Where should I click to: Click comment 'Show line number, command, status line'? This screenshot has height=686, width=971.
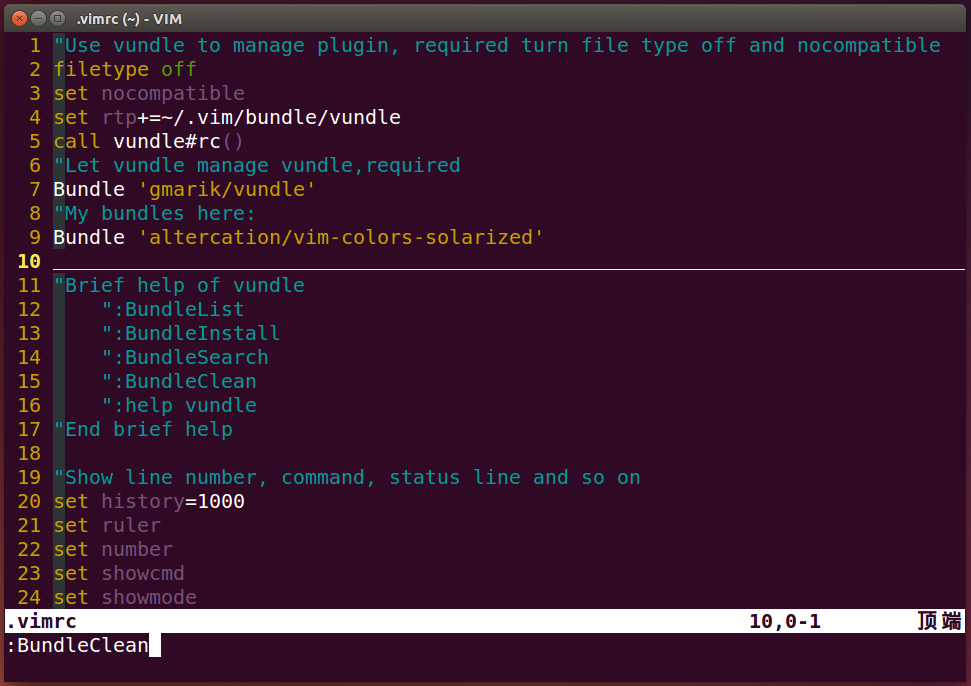pos(347,478)
